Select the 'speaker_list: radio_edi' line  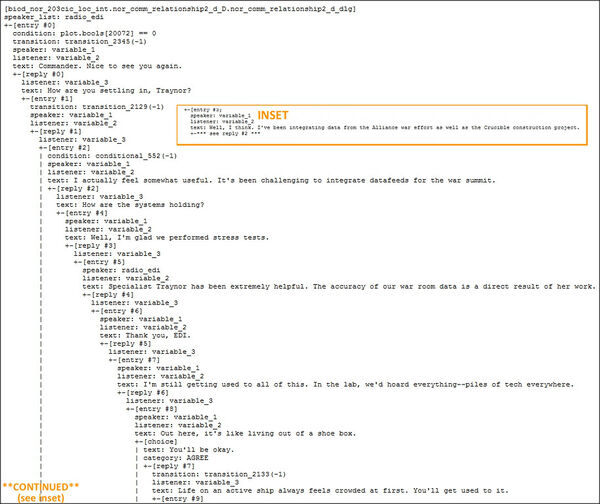coord(54,17)
